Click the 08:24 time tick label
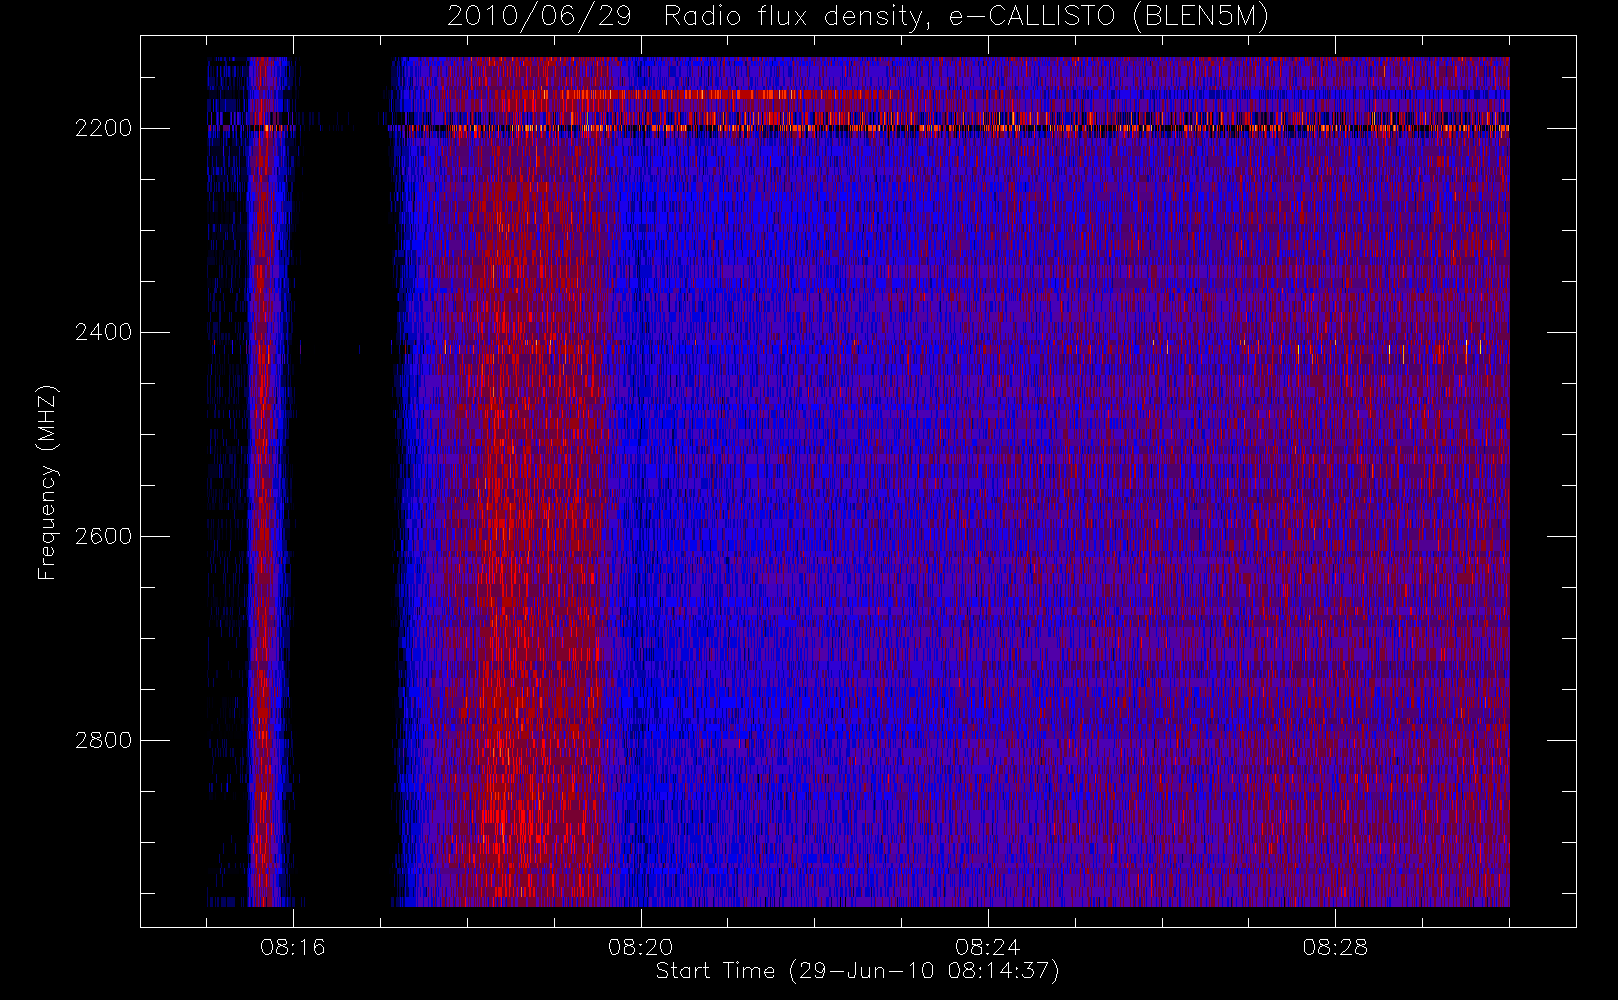The height and width of the screenshot is (1000, 1618). pos(988,947)
